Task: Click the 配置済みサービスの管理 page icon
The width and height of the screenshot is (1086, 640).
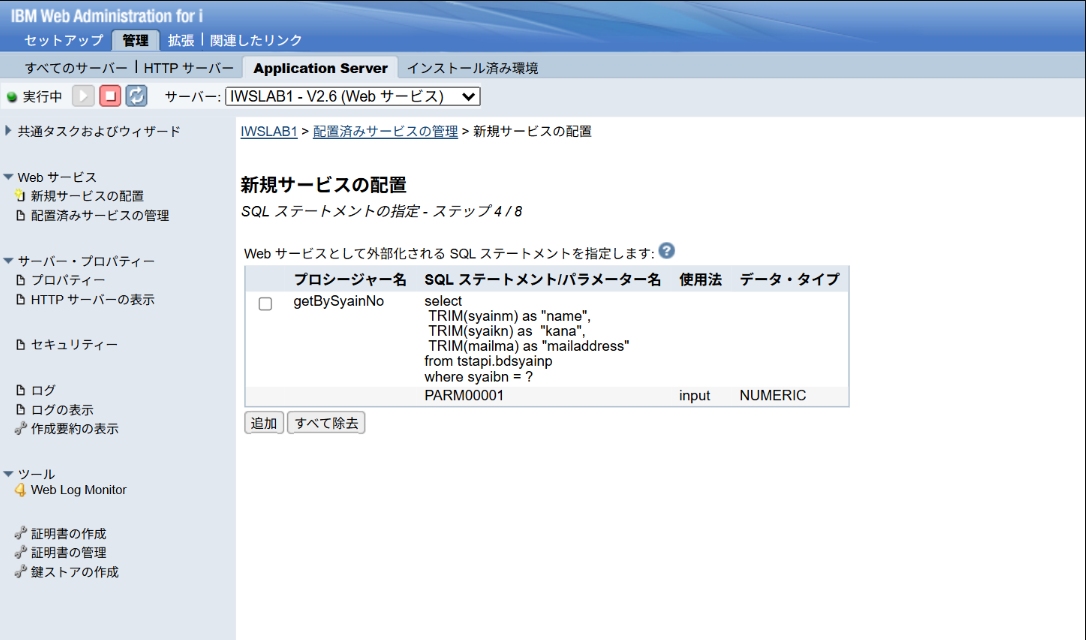Action: [21, 215]
